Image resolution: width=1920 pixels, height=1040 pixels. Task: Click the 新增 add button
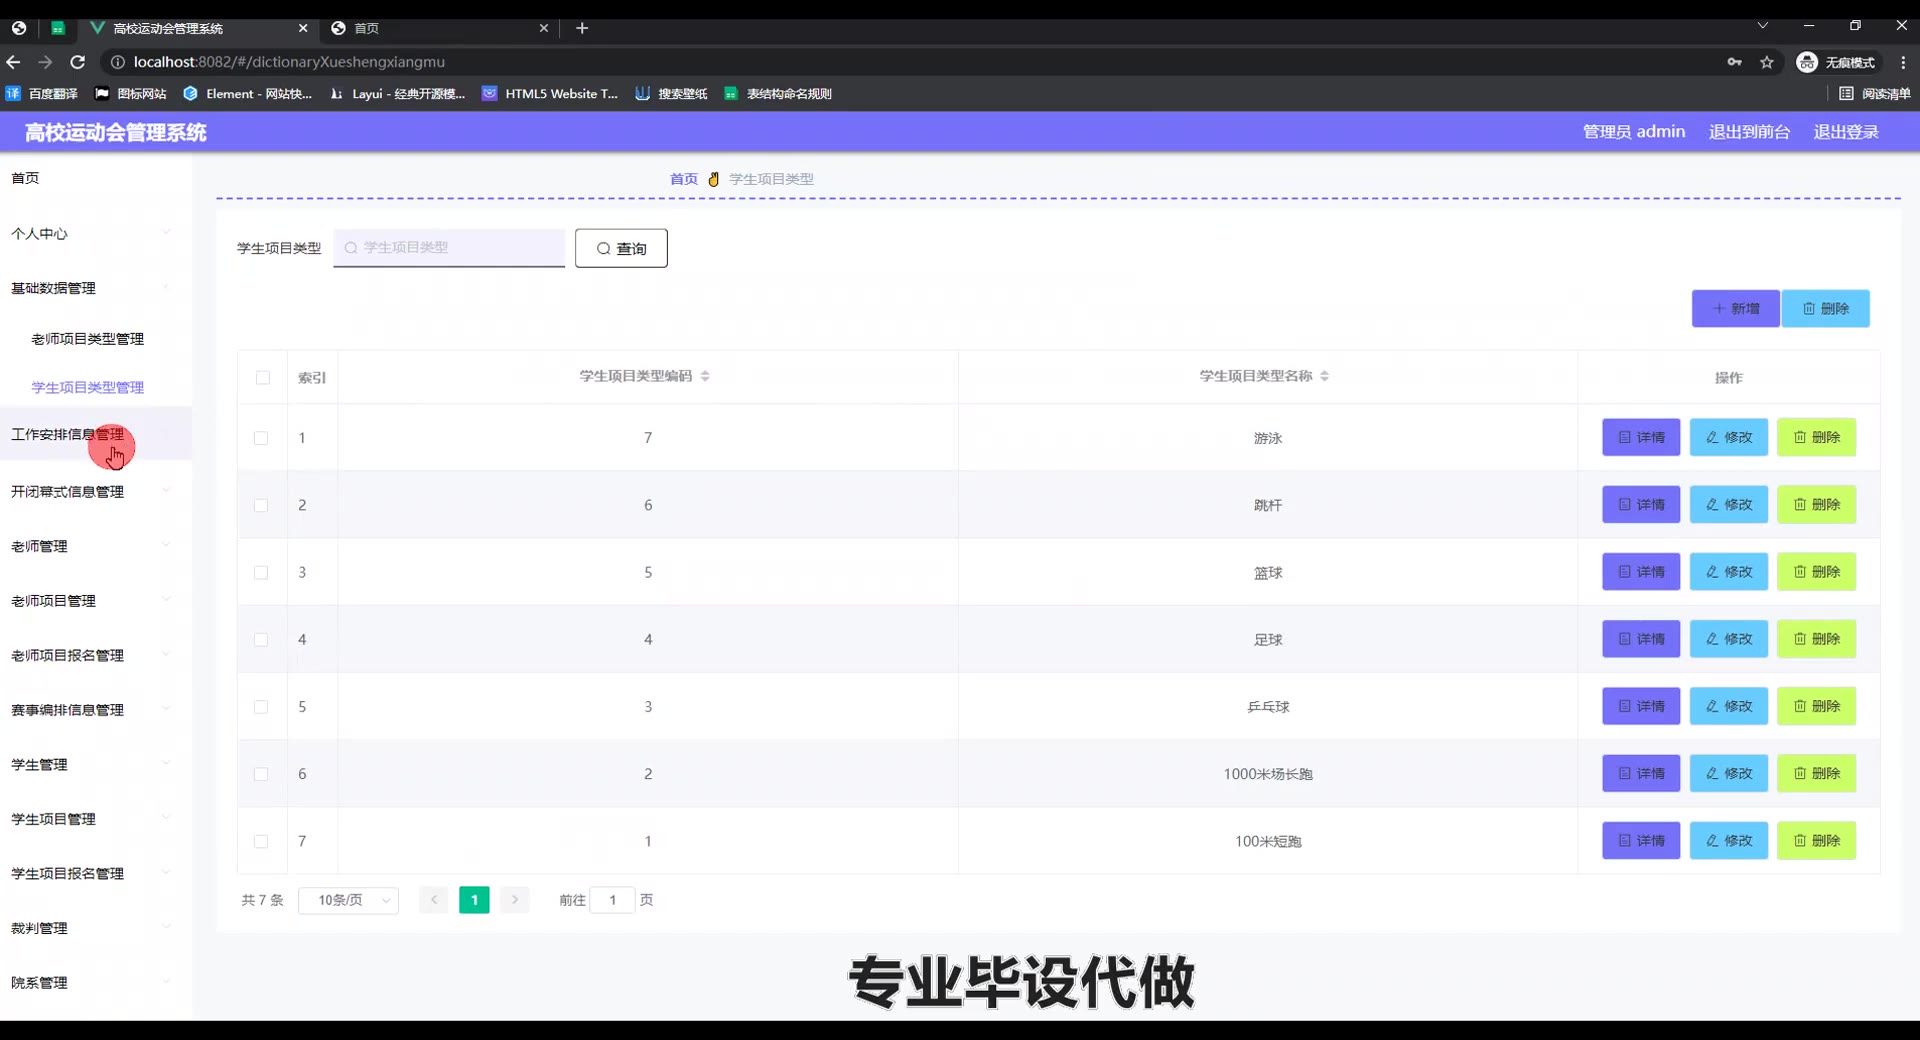(1735, 308)
